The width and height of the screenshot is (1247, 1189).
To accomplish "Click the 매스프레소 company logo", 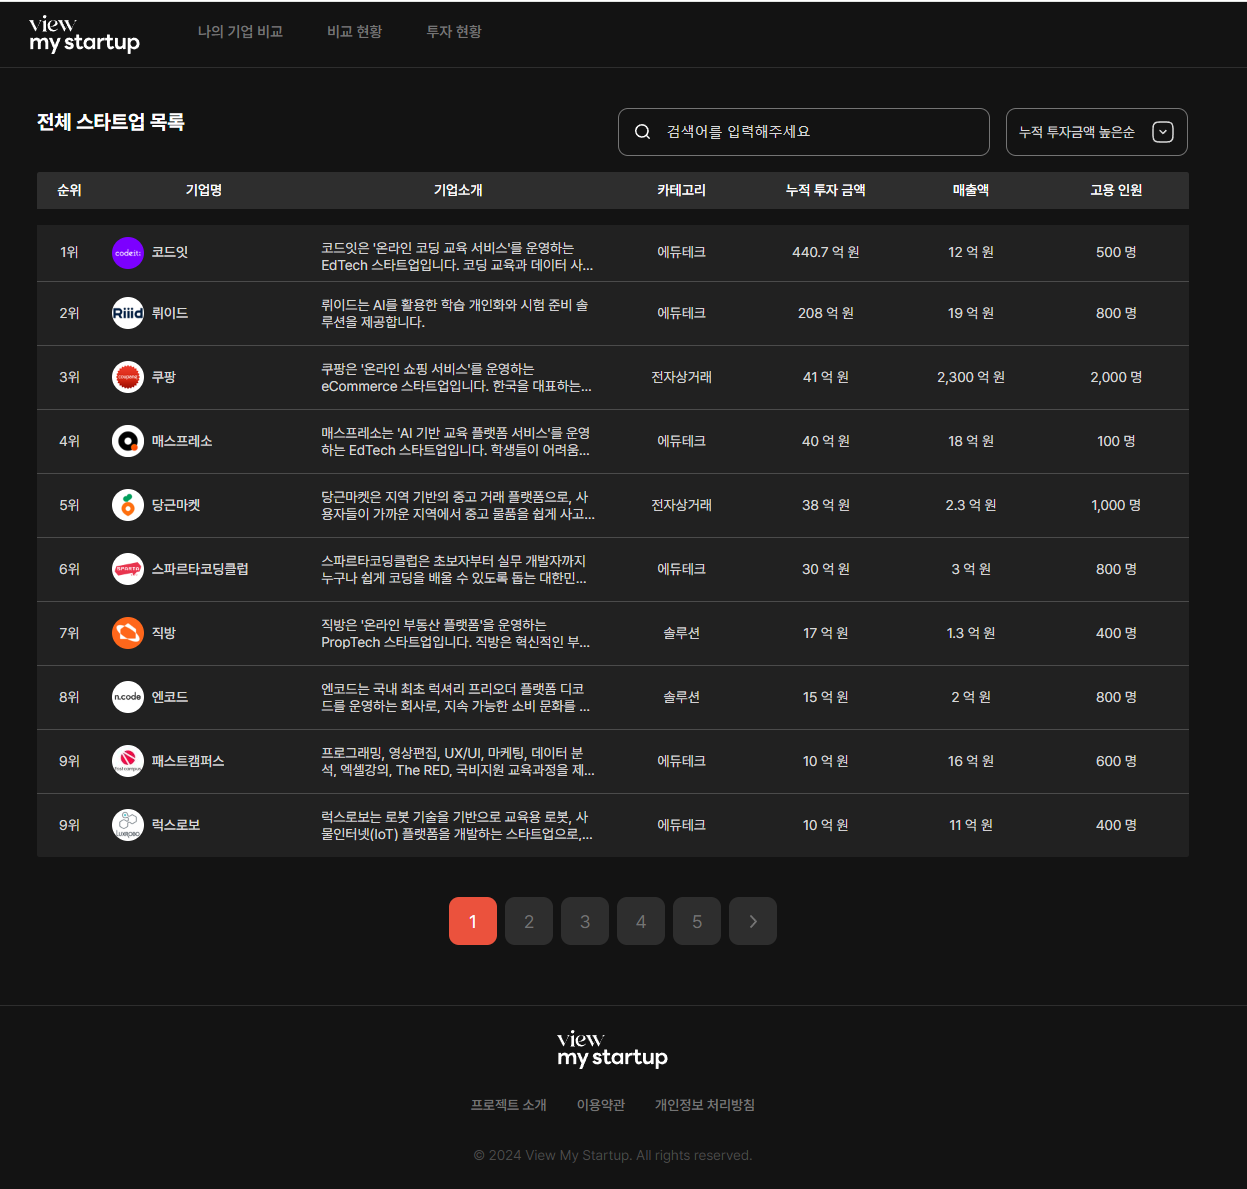I will coord(128,441).
